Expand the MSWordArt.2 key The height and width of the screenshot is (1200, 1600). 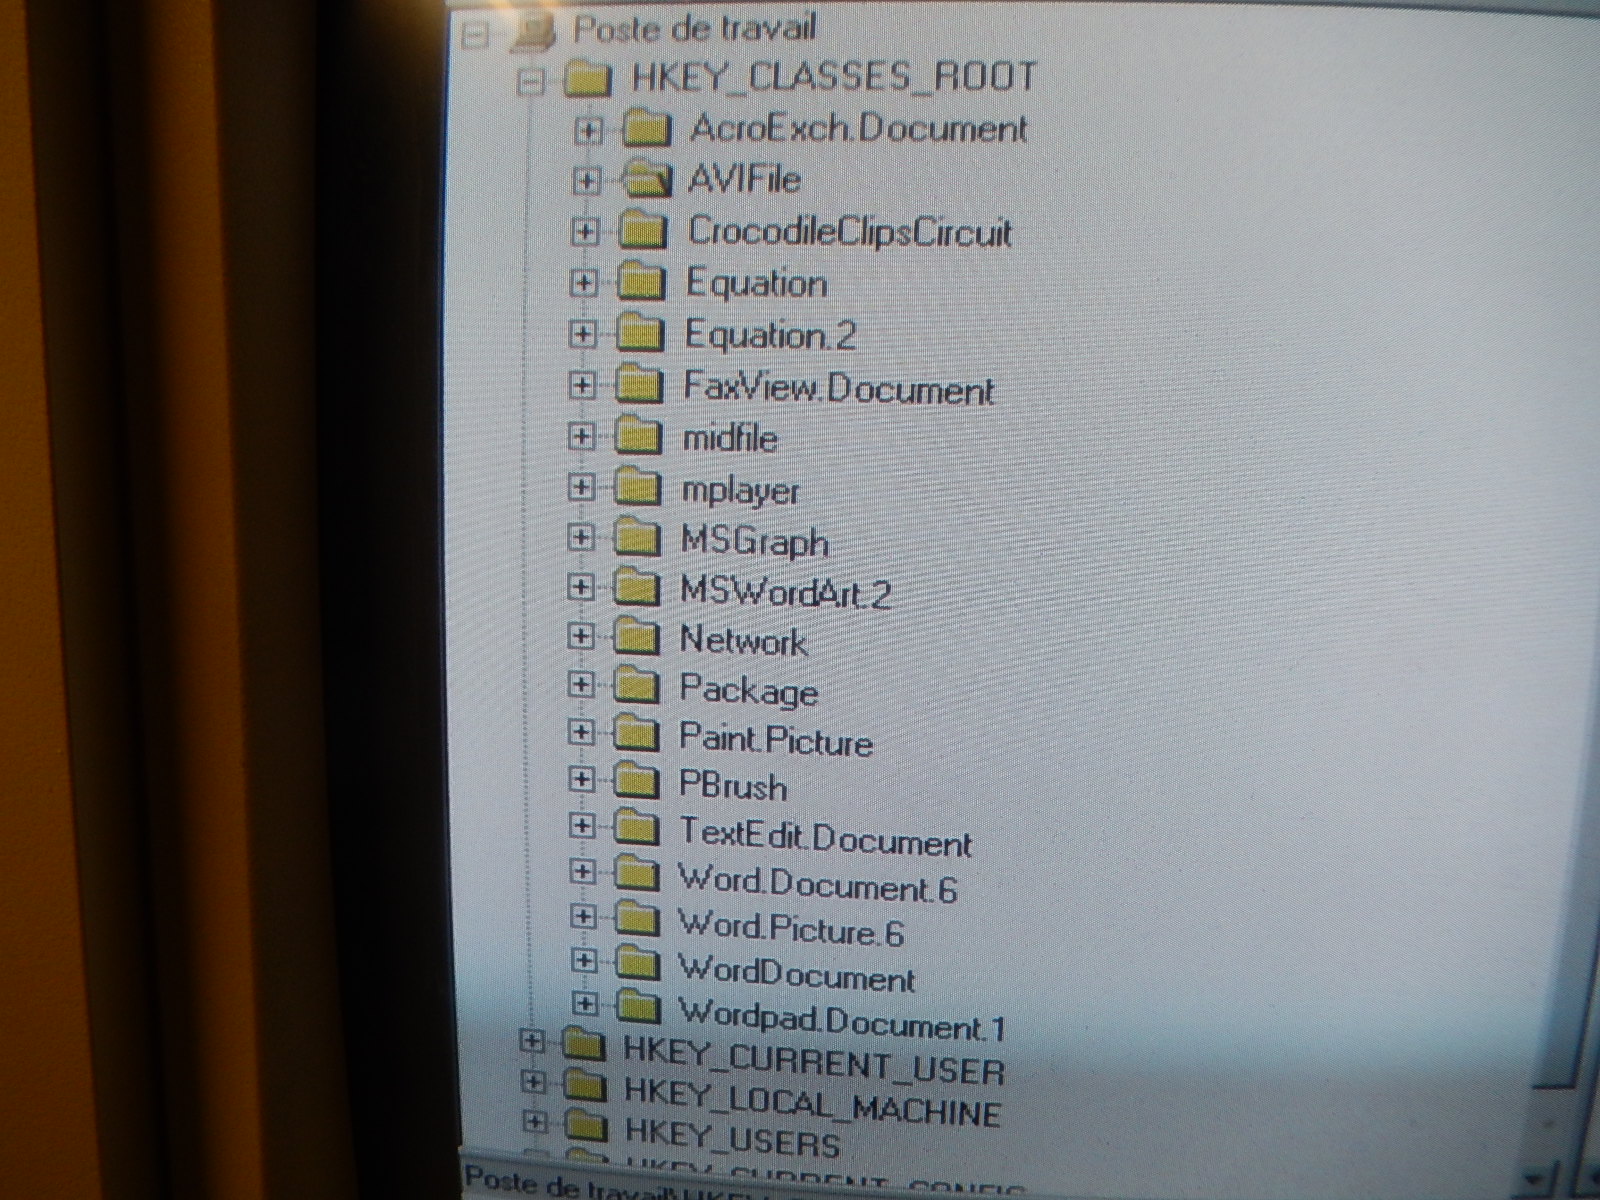click(x=580, y=587)
